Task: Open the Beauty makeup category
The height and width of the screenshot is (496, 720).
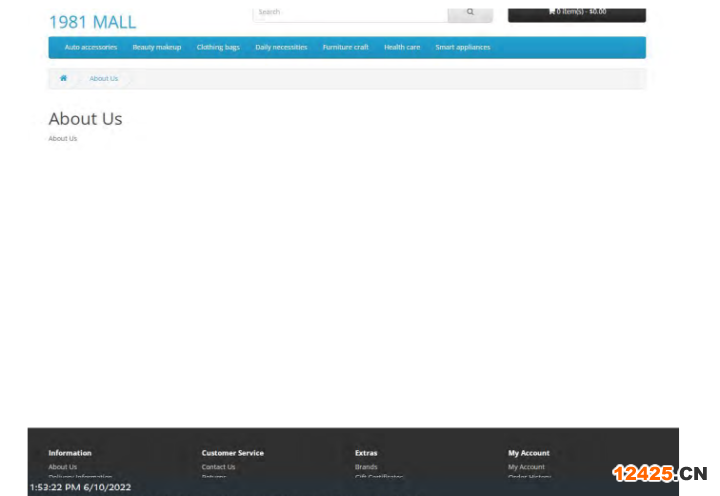Action: (x=156, y=47)
